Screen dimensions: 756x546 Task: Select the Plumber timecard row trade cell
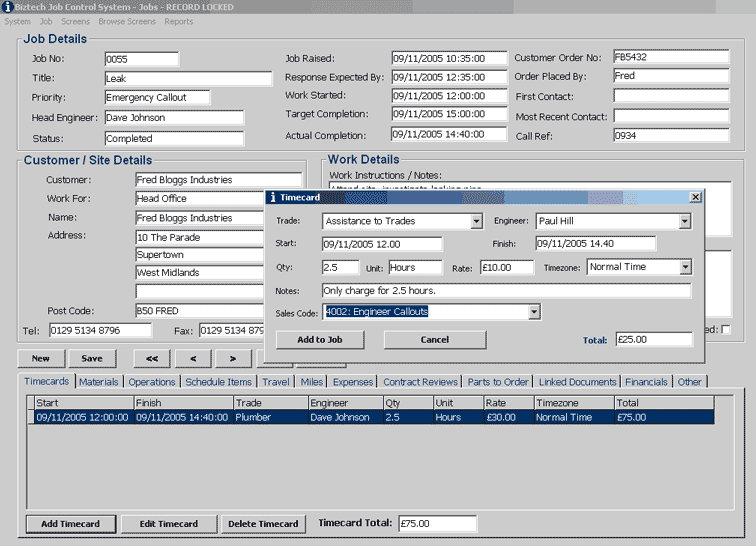[x=270, y=417]
